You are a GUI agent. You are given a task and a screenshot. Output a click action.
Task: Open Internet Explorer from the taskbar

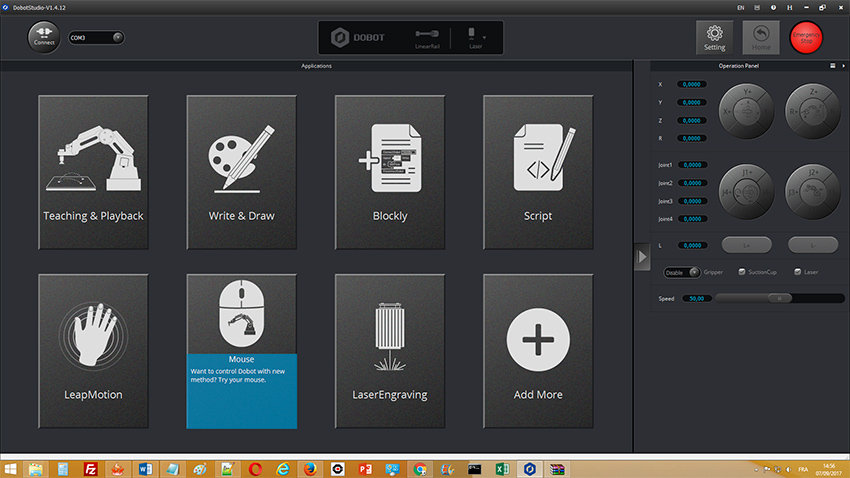[283, 469]
